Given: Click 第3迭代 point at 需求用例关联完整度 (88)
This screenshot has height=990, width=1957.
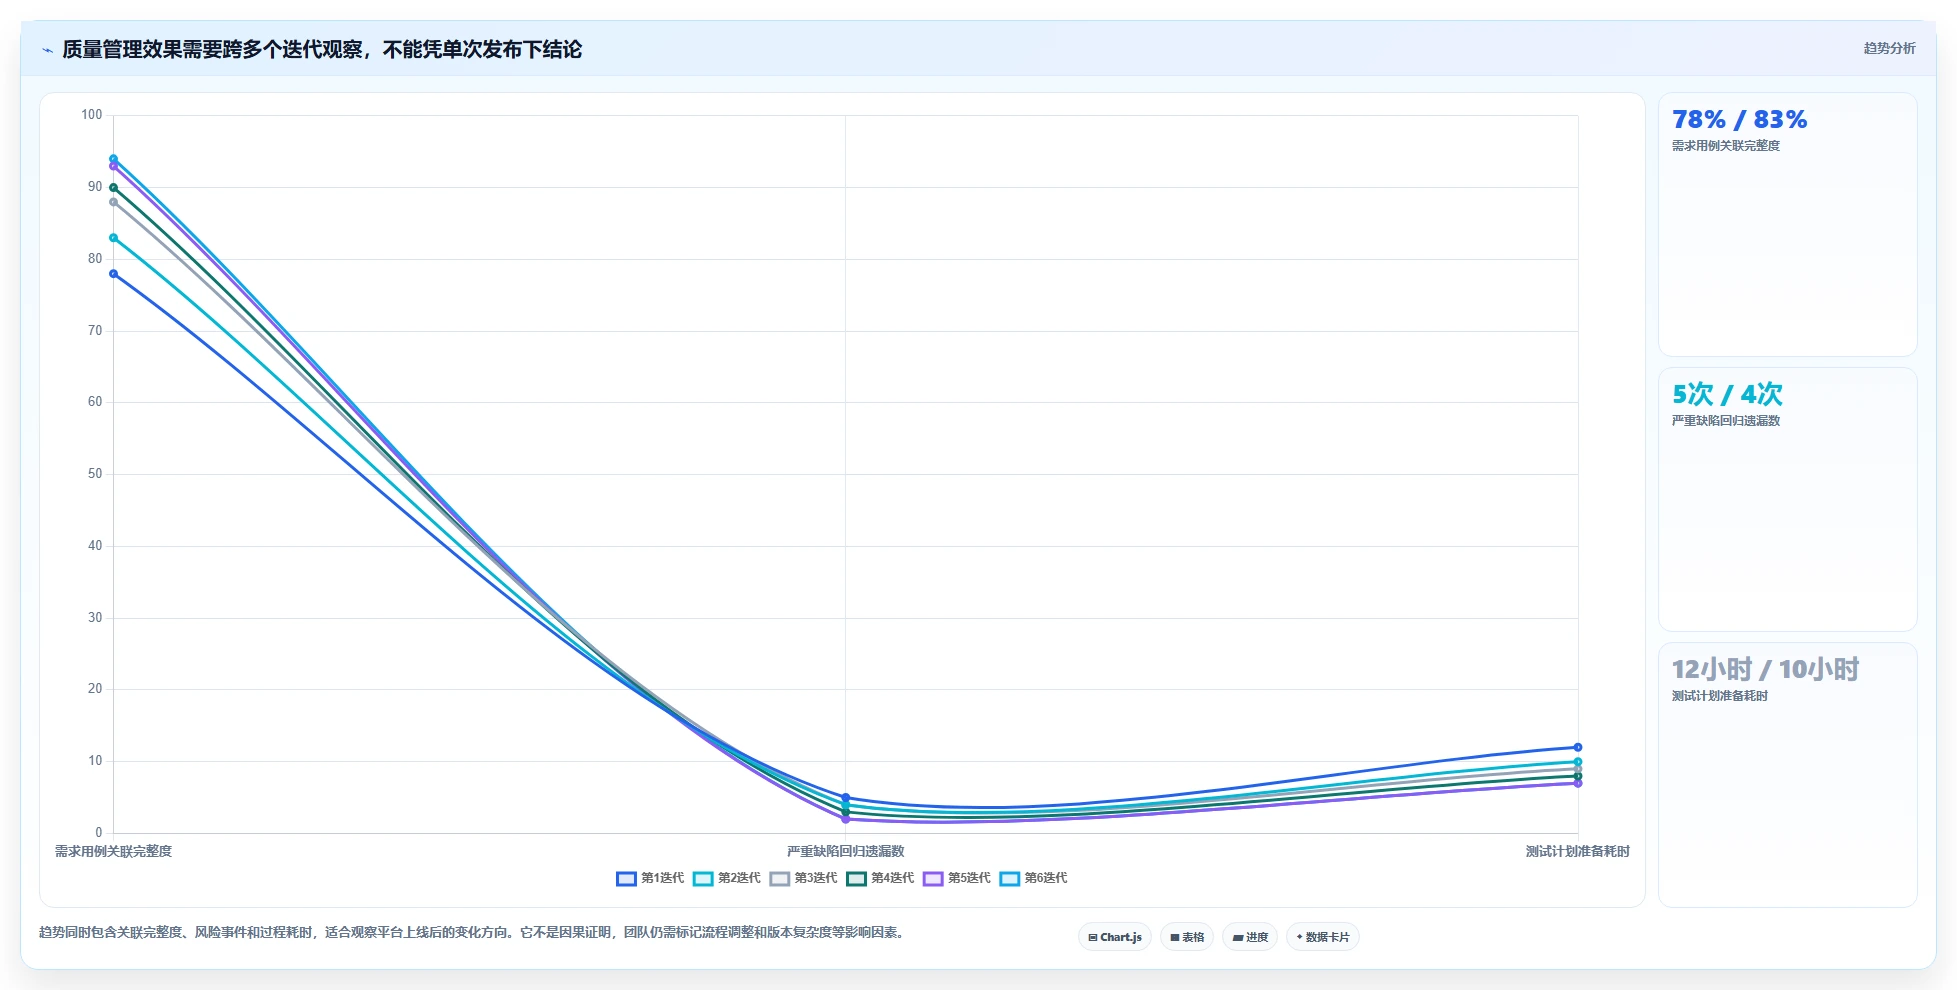Looking at the screenshot, I should (113, 202).
